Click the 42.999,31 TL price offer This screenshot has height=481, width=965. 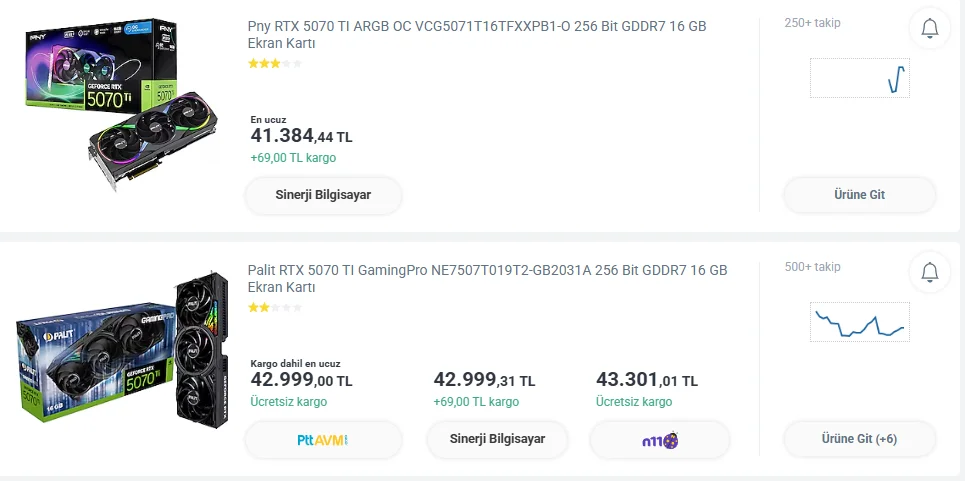tap(484, 380)
